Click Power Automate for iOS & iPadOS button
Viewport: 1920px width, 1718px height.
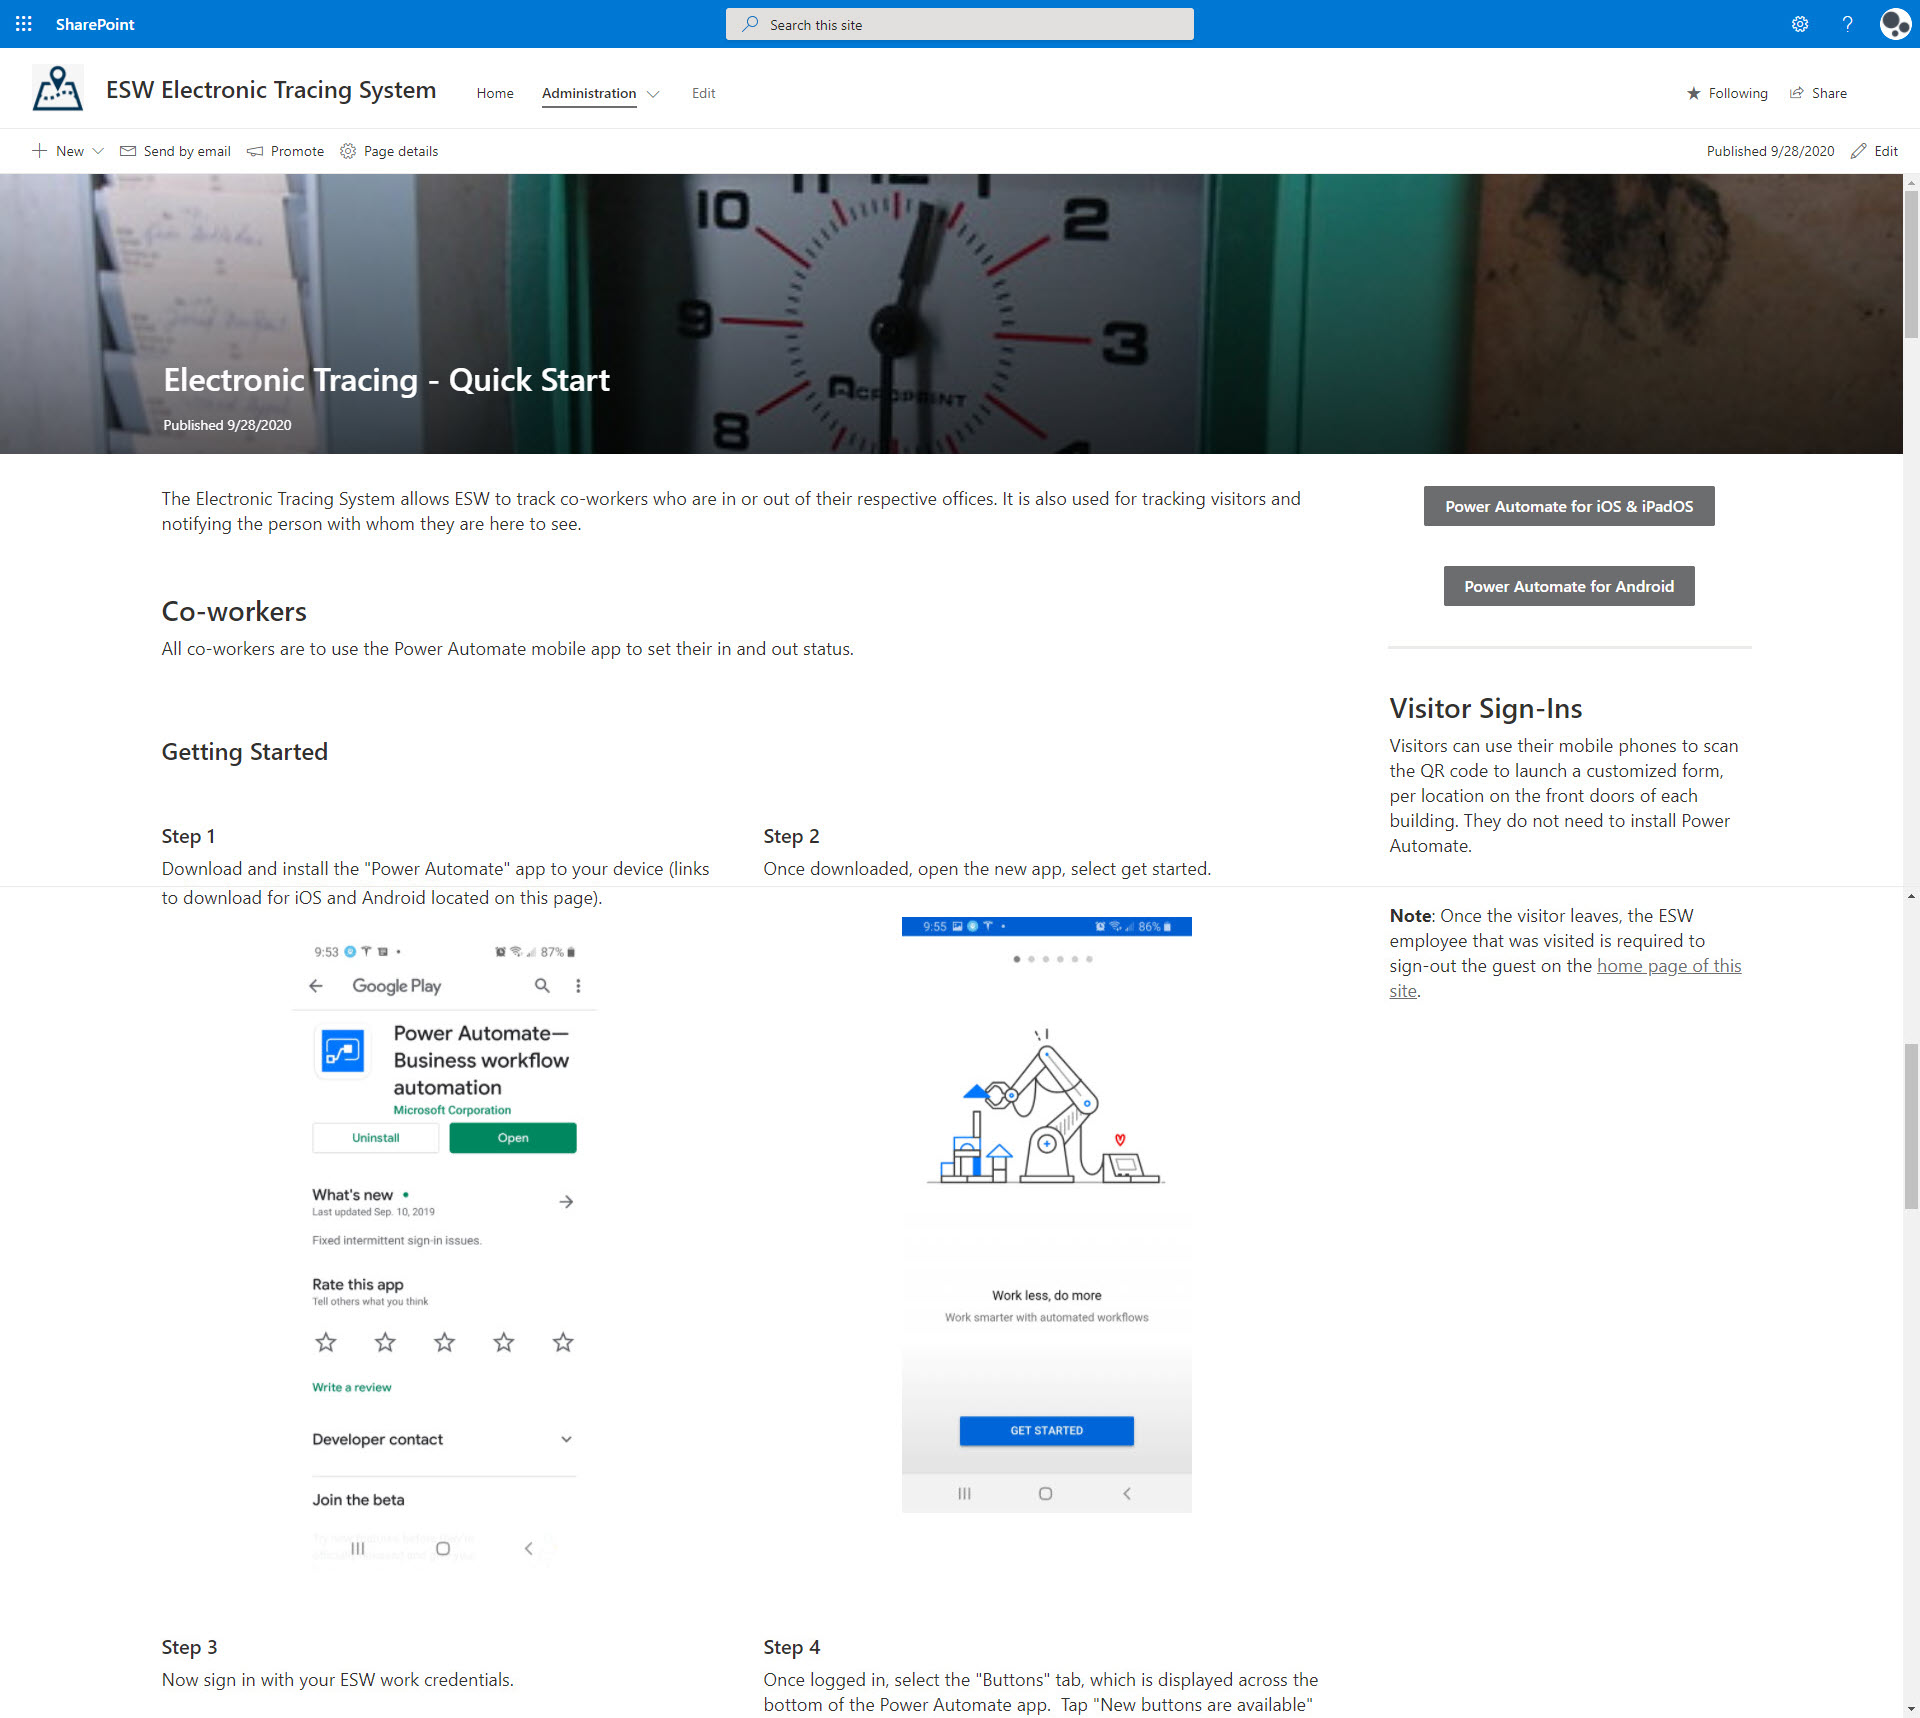(1568, 506)
